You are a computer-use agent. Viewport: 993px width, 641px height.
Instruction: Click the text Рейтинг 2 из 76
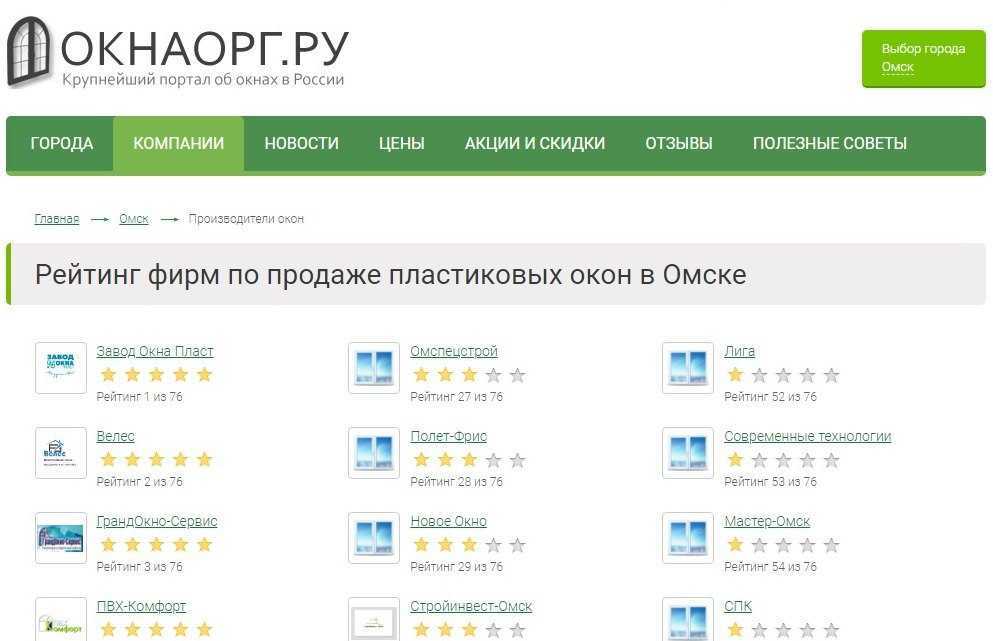(139, 482)
